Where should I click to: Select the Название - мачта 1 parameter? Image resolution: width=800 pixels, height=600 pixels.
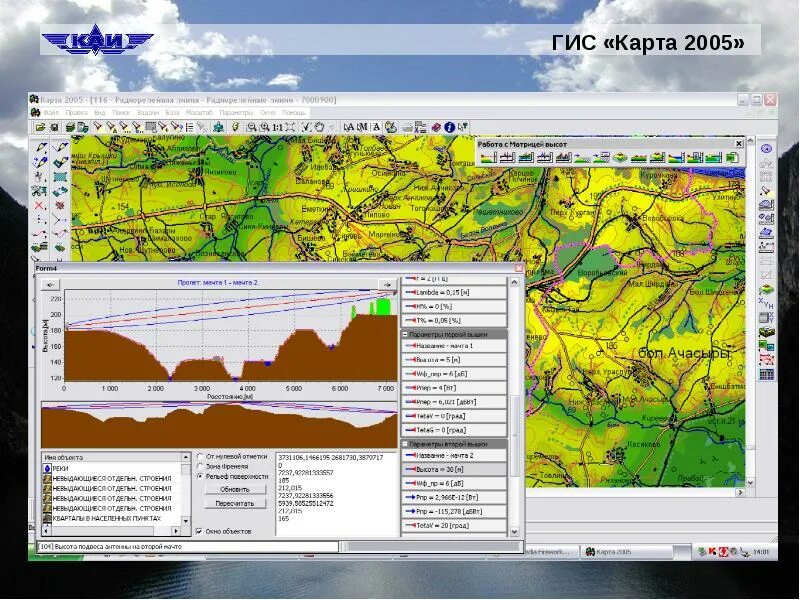tap(454, 346)
